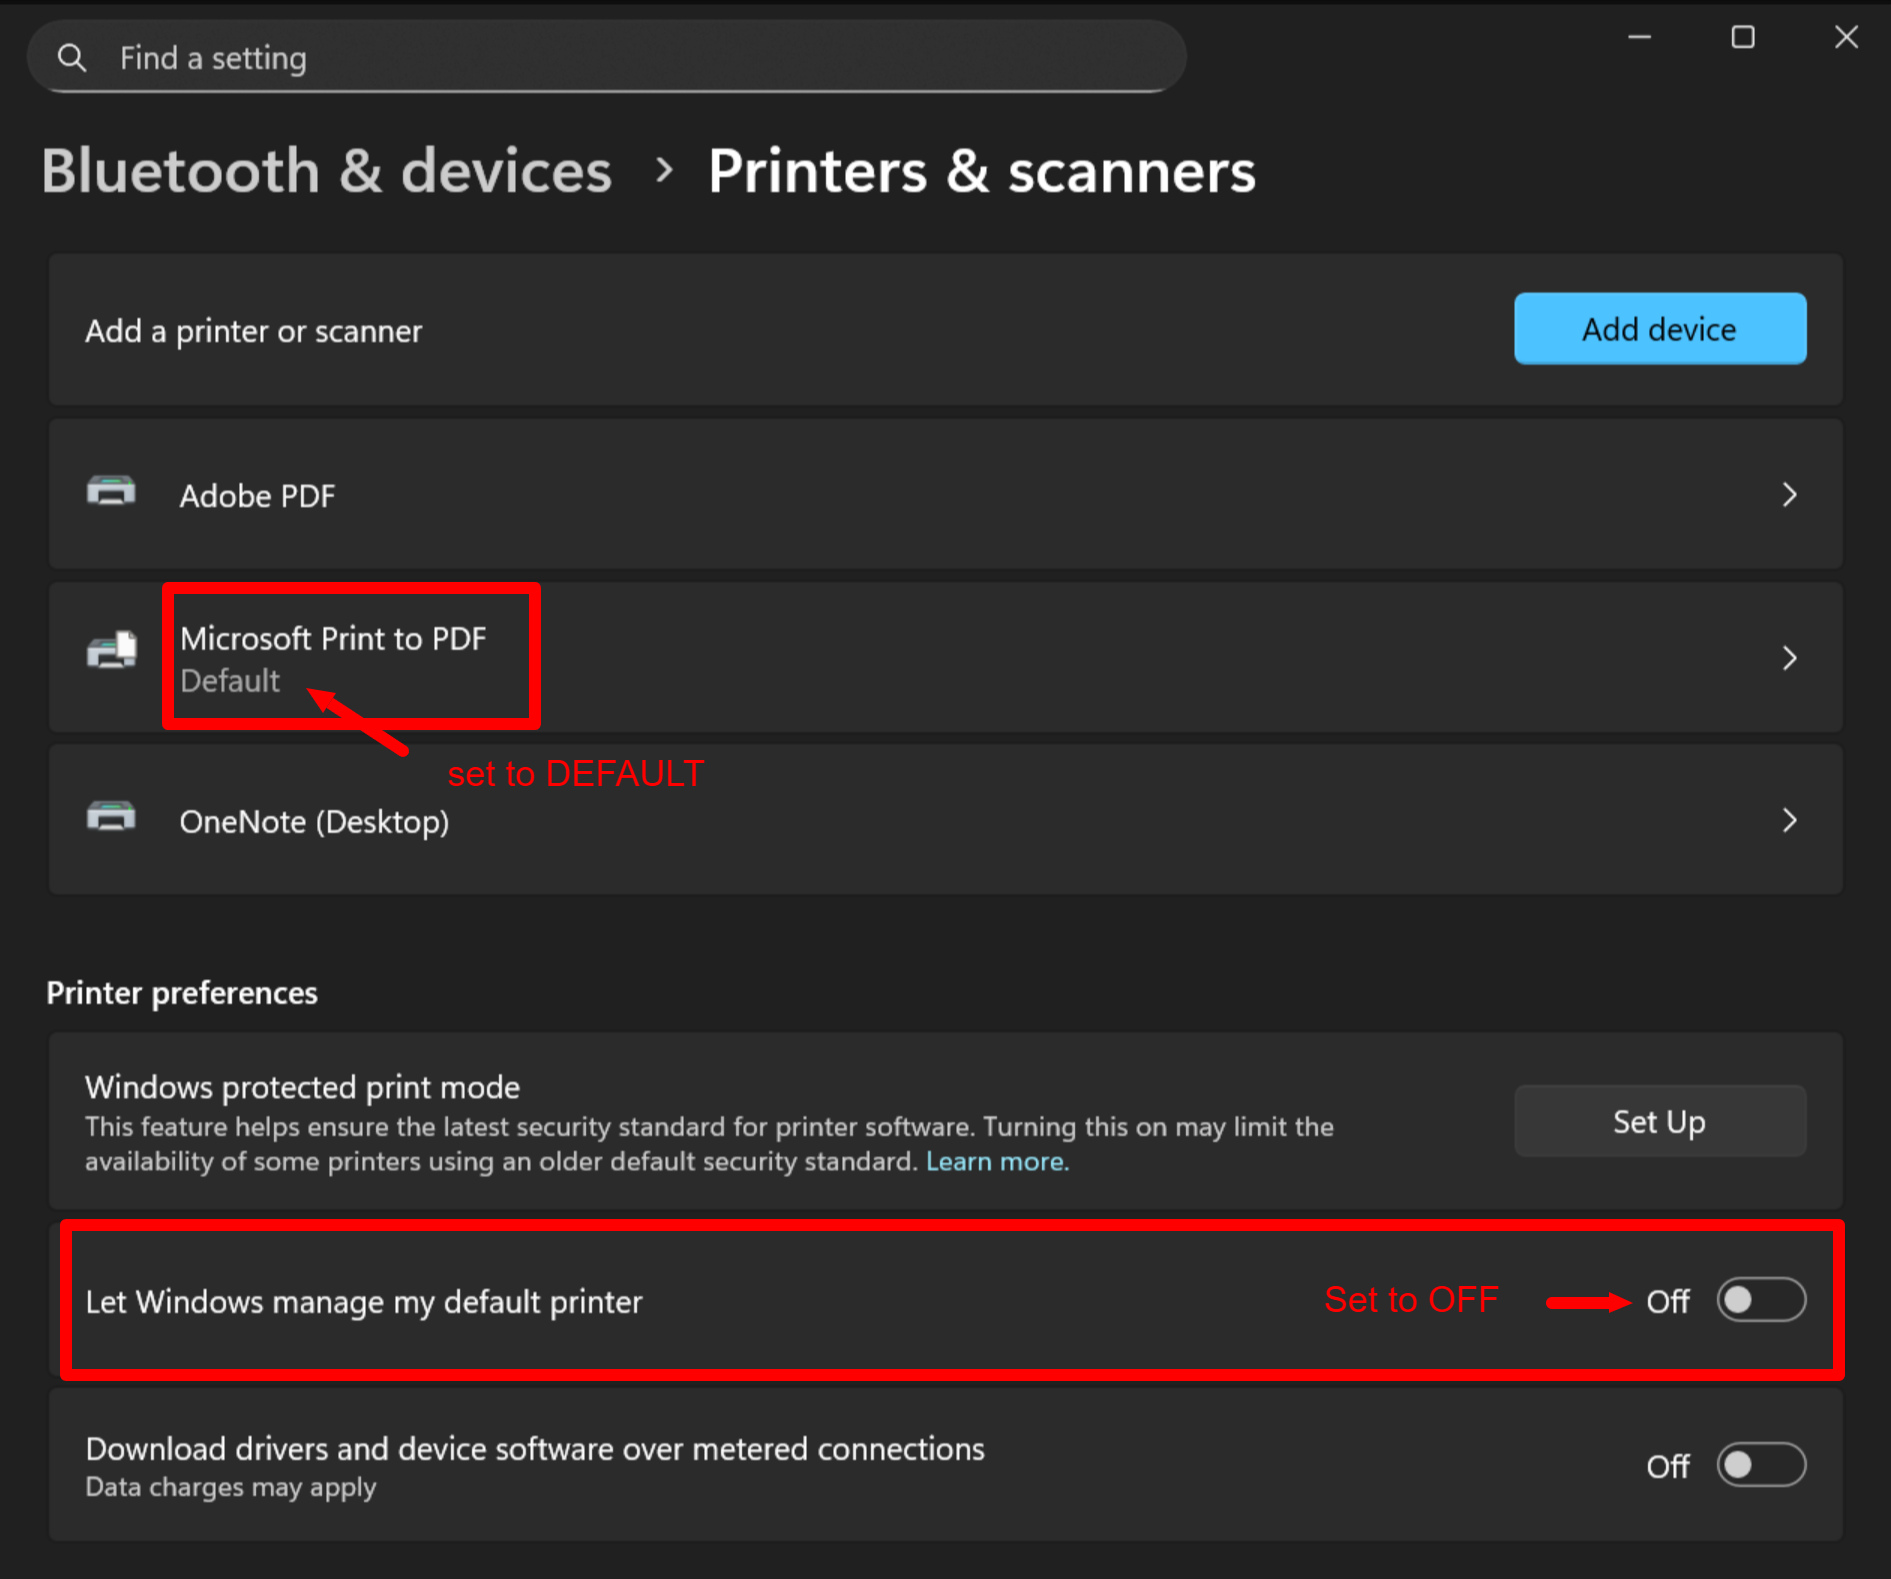Click Set Up for protected print mode
1891x1579 pixels.
[x=1659, y=1121]
